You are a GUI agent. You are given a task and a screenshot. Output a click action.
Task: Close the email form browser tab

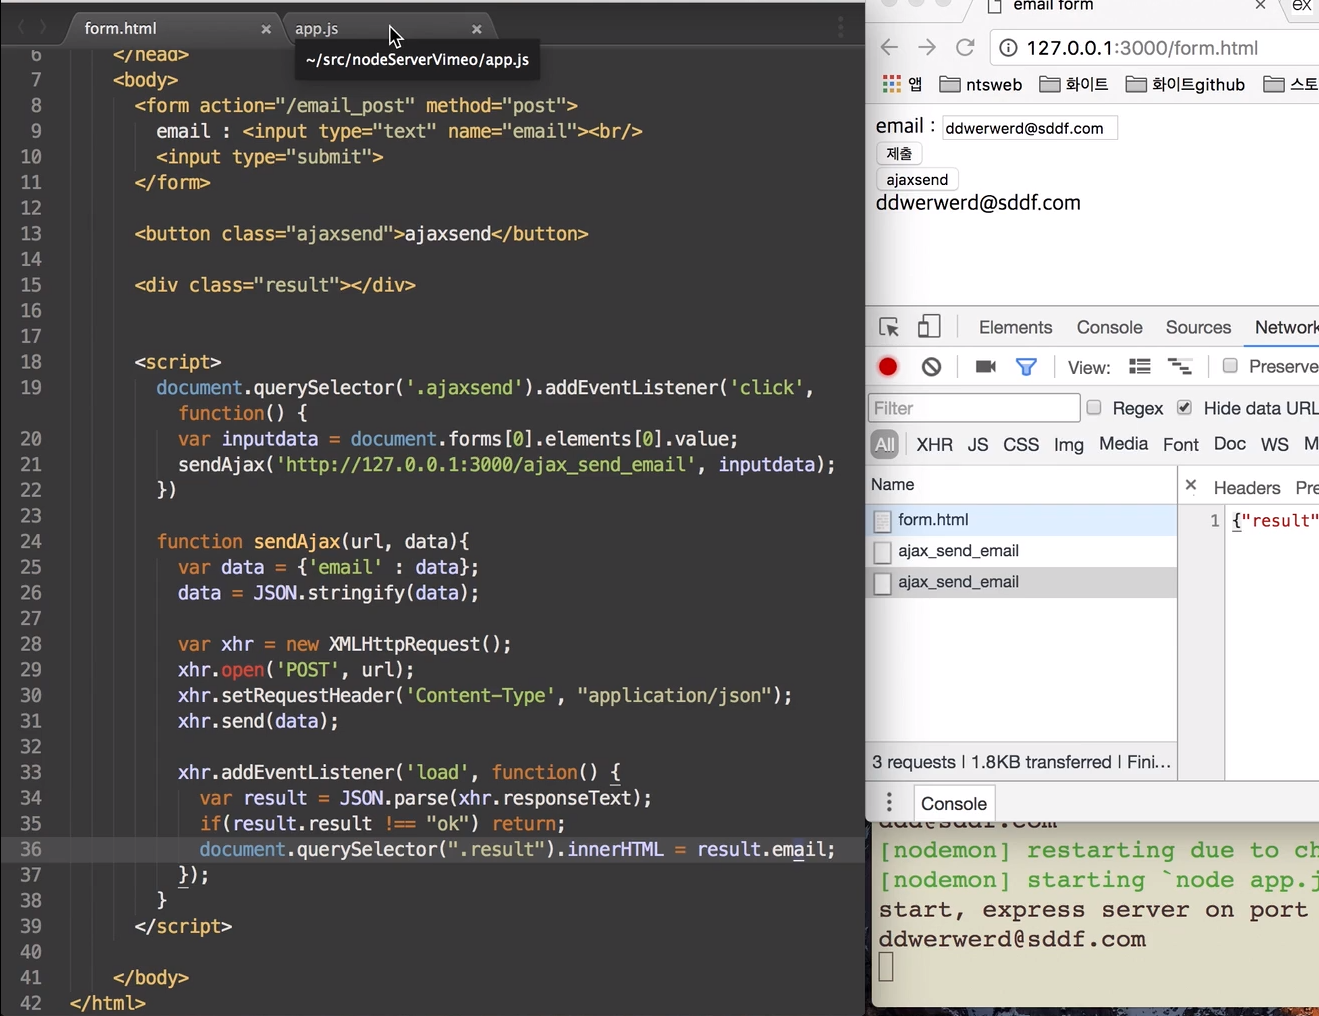[x=1260, y=6]
